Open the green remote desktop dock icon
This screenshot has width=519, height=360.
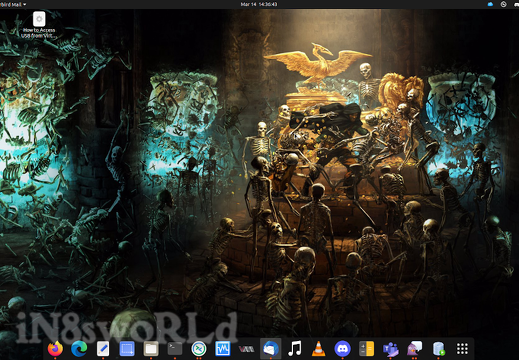199,349
